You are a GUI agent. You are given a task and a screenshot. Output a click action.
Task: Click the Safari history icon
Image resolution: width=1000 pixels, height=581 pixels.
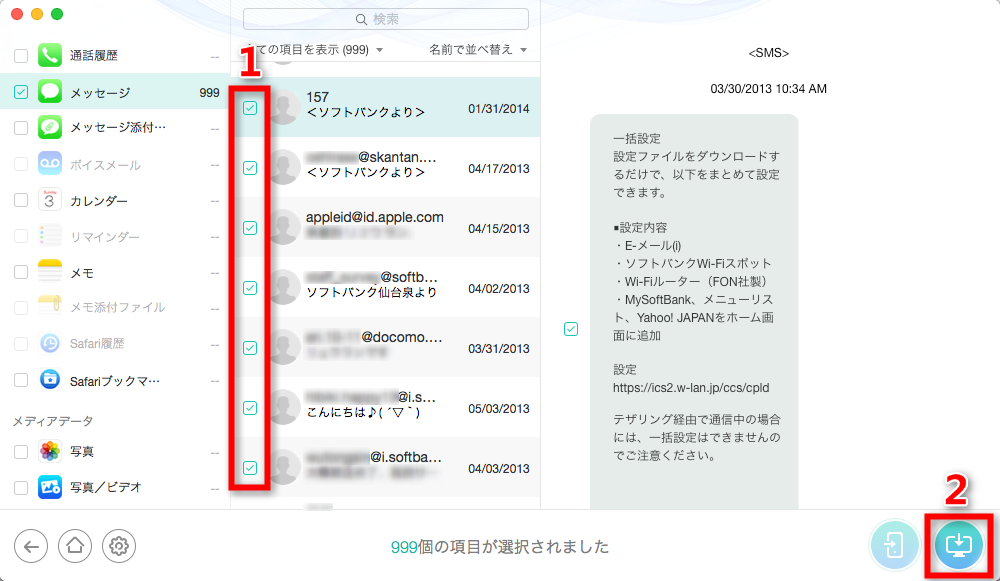click(50, 343)
